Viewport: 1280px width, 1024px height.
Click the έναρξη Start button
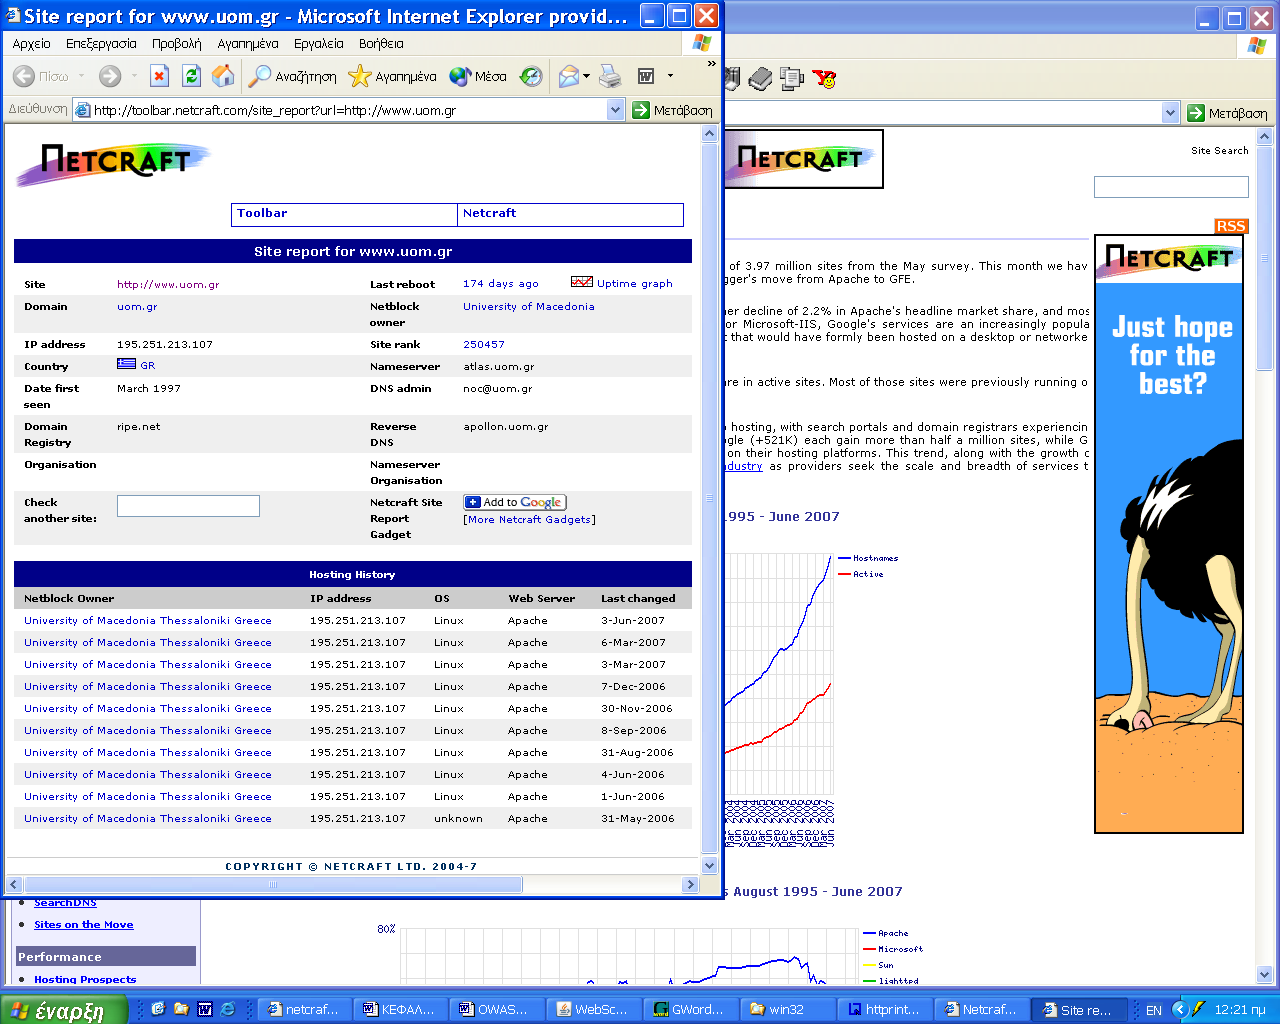click(63, 1010)
